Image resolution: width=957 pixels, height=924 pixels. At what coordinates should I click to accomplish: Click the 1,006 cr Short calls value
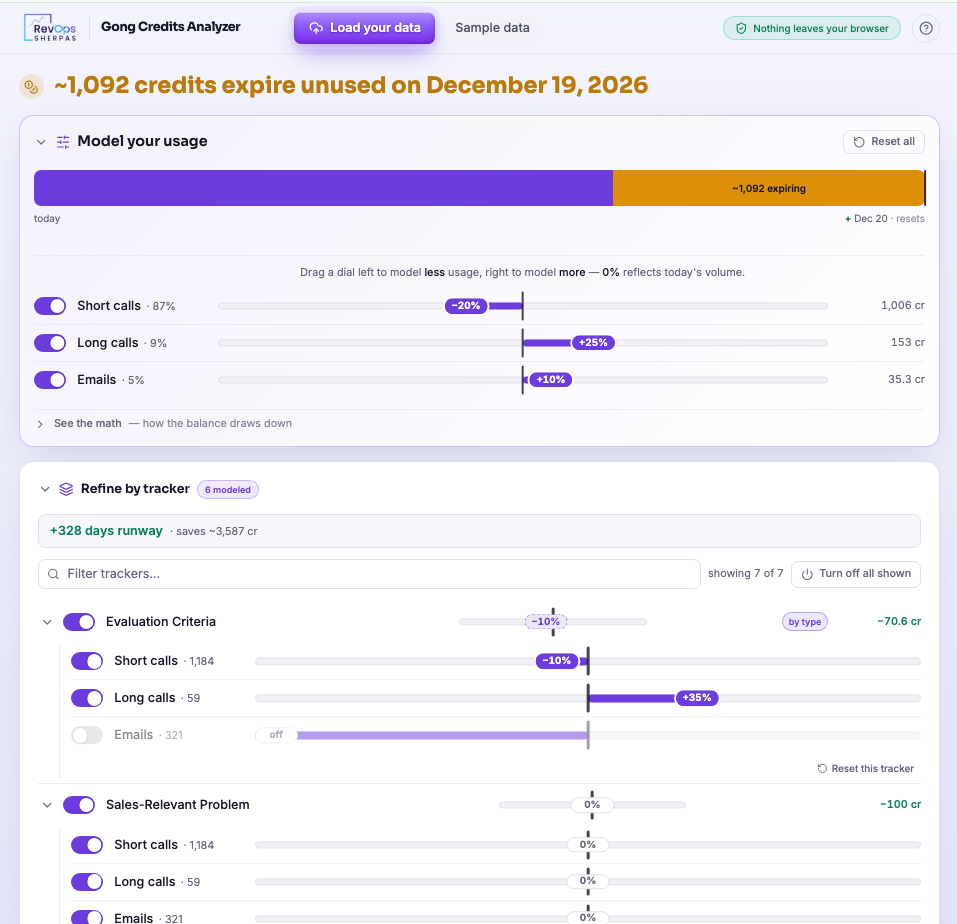click(x=902, y=305)
